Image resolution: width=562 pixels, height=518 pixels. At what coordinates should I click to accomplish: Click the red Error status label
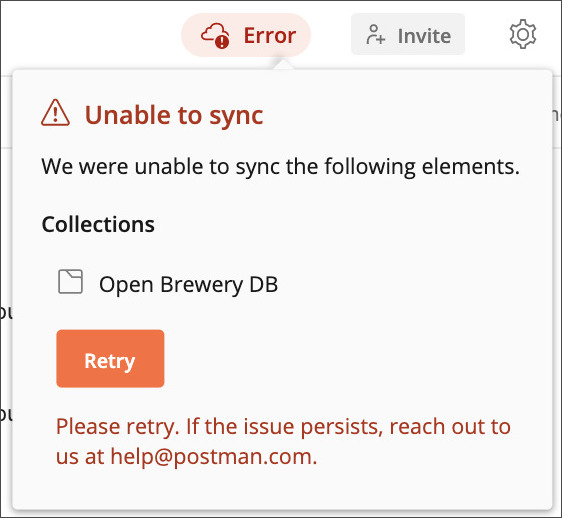pyautogui.click(x=270, y=35)
